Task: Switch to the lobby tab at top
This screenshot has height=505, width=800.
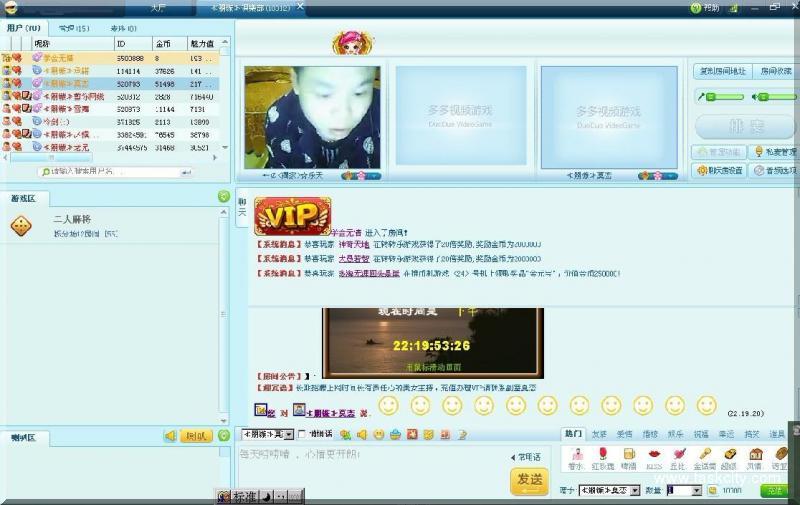Action: [158, 7]
